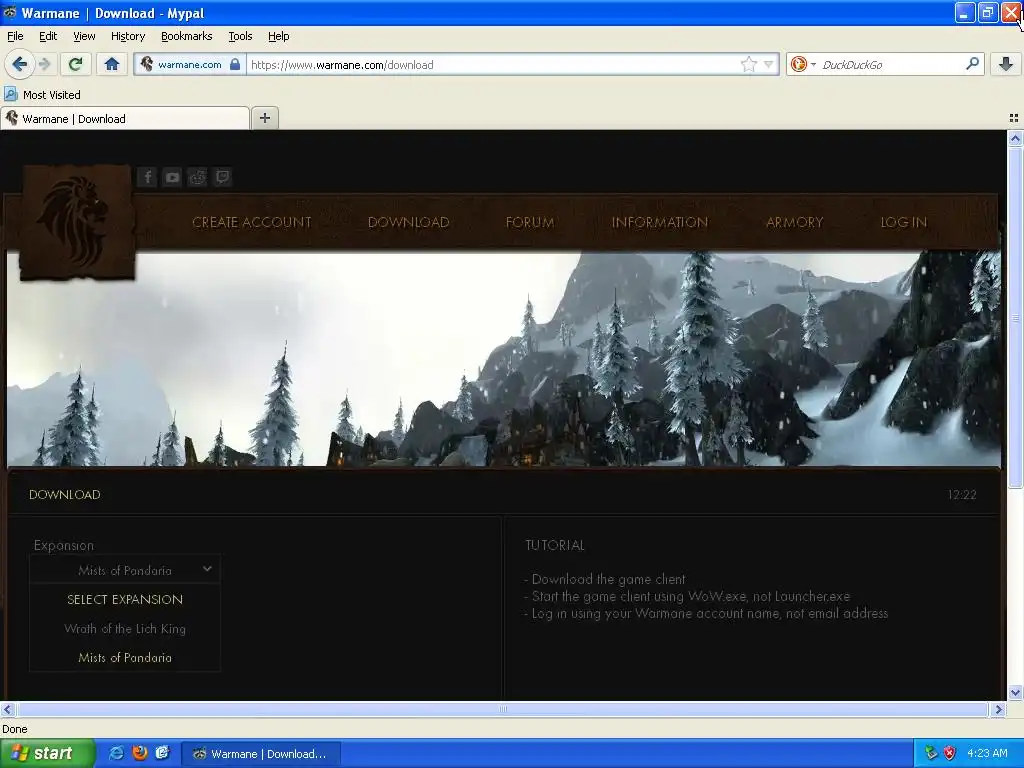Launch Firefox from quick launch
Viewport: 1024px width, 768px height.
(x=139, y=754)
